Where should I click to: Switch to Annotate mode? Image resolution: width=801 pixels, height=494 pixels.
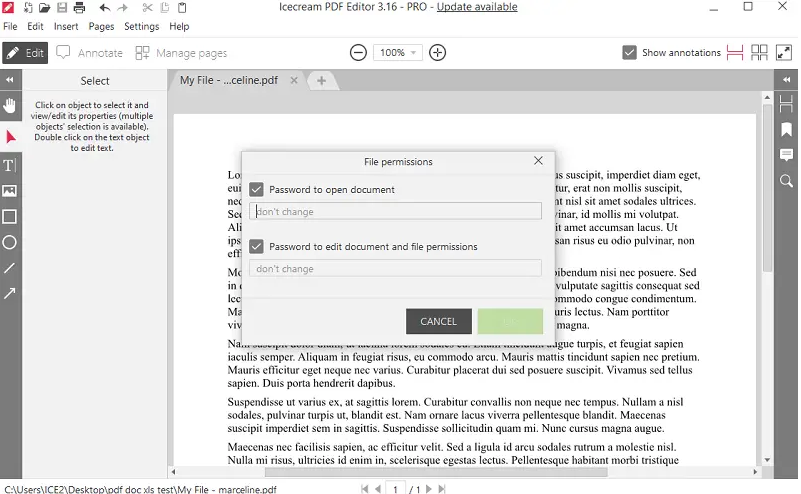(89, 53)
